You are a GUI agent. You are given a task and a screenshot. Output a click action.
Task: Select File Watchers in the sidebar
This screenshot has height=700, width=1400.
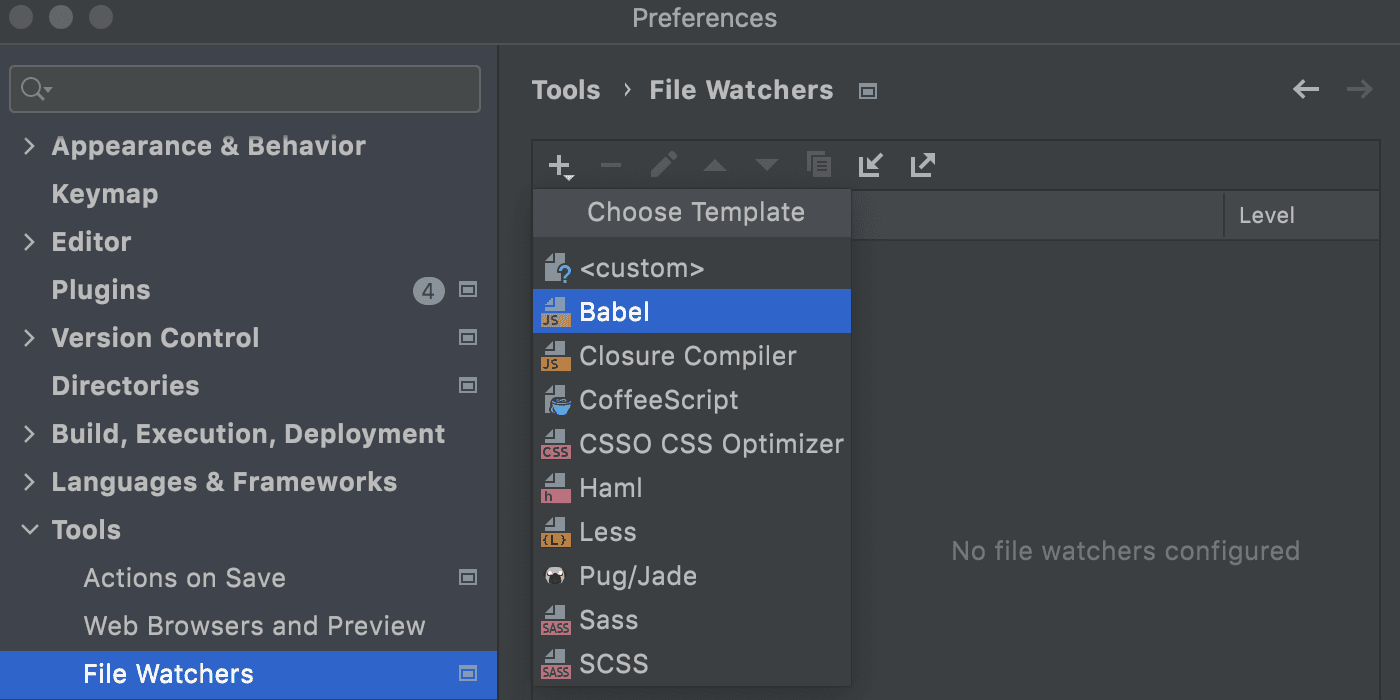(x=248, y=674)
